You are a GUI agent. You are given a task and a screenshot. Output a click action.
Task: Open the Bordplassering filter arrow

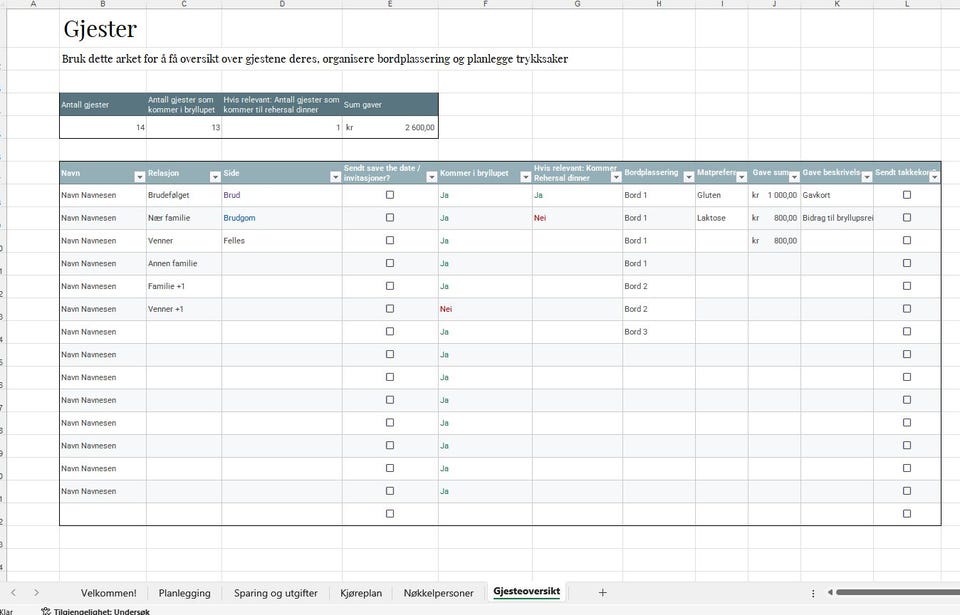coord(688,177)
